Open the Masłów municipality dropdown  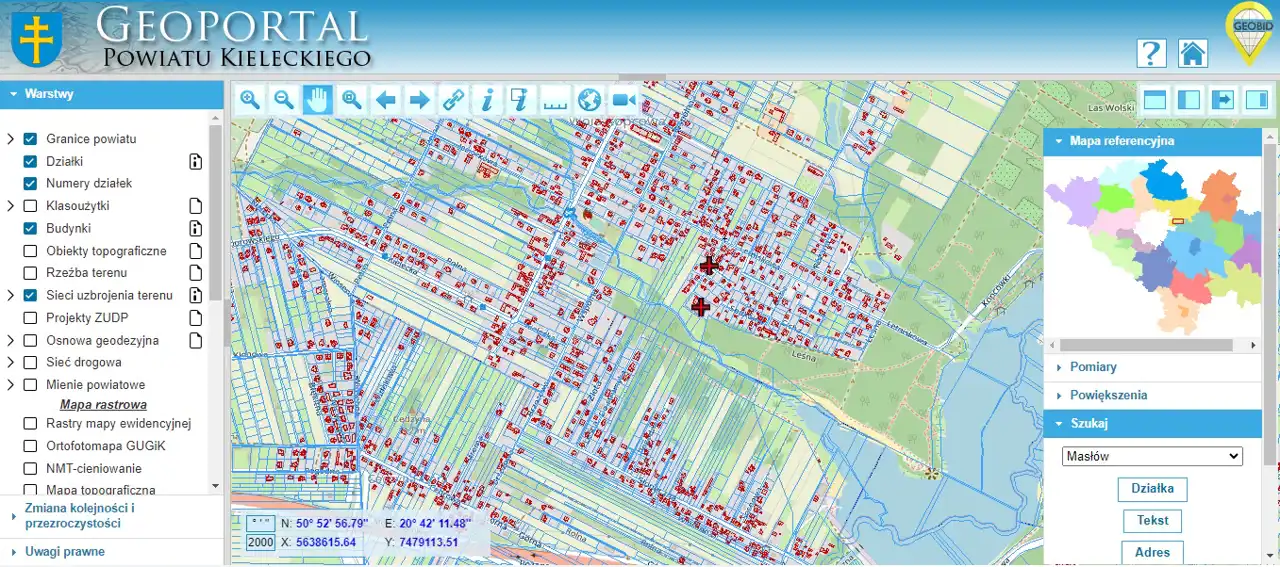pyautogui.click(x=1151, y=456)
